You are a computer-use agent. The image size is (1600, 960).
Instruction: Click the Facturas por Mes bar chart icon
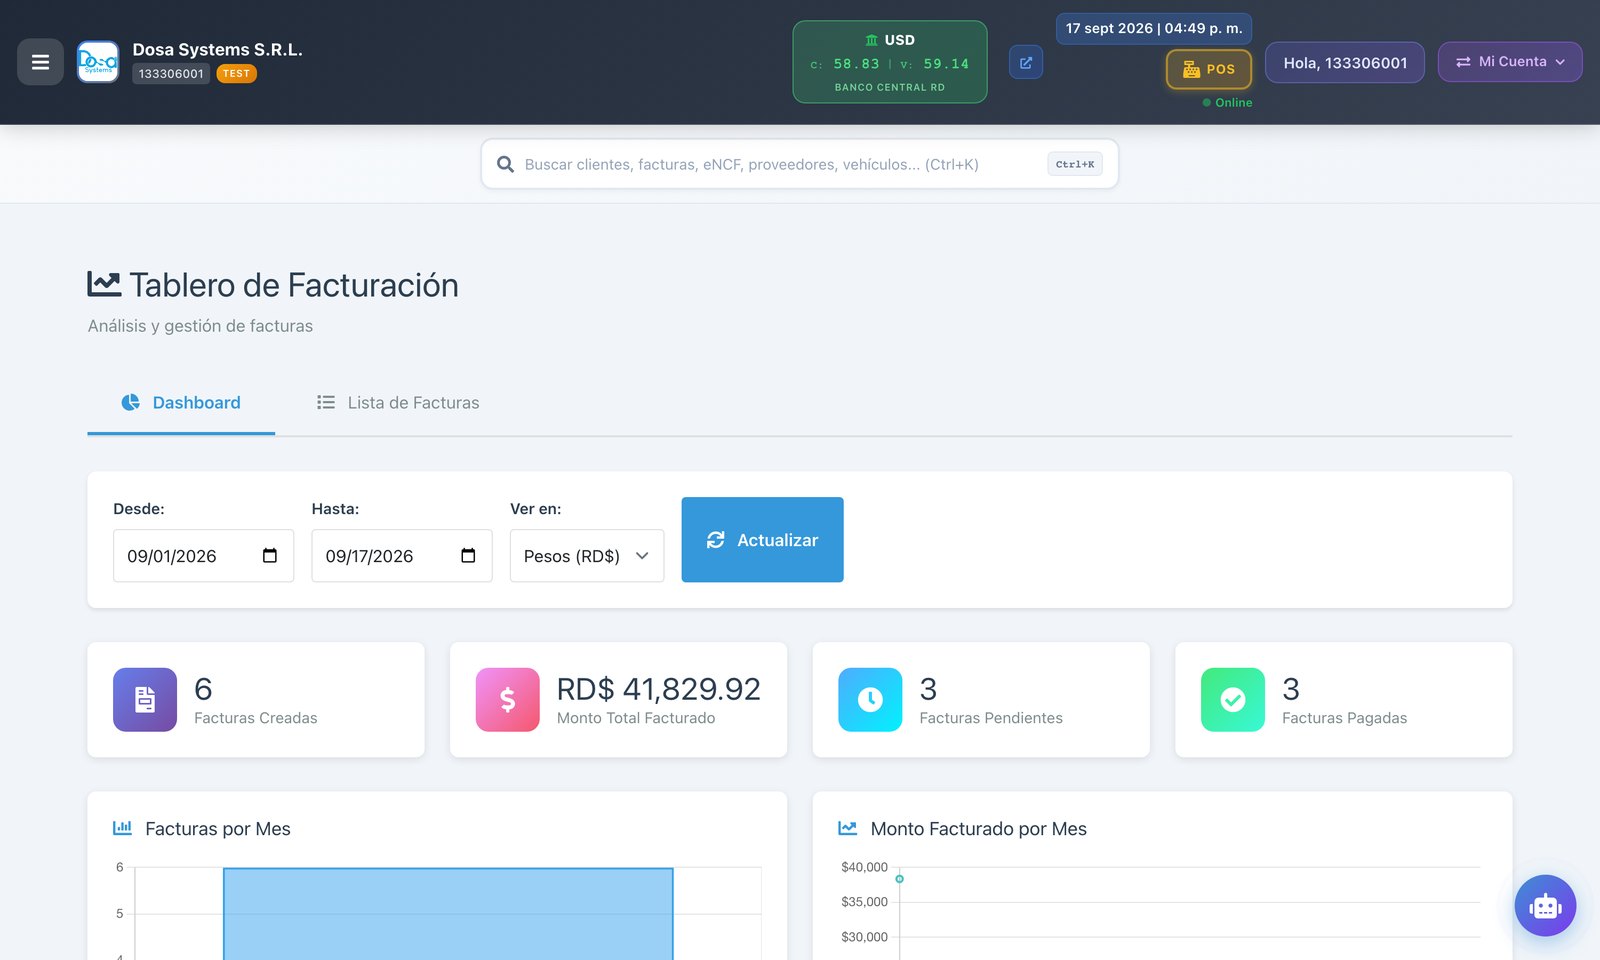point(122,828)
